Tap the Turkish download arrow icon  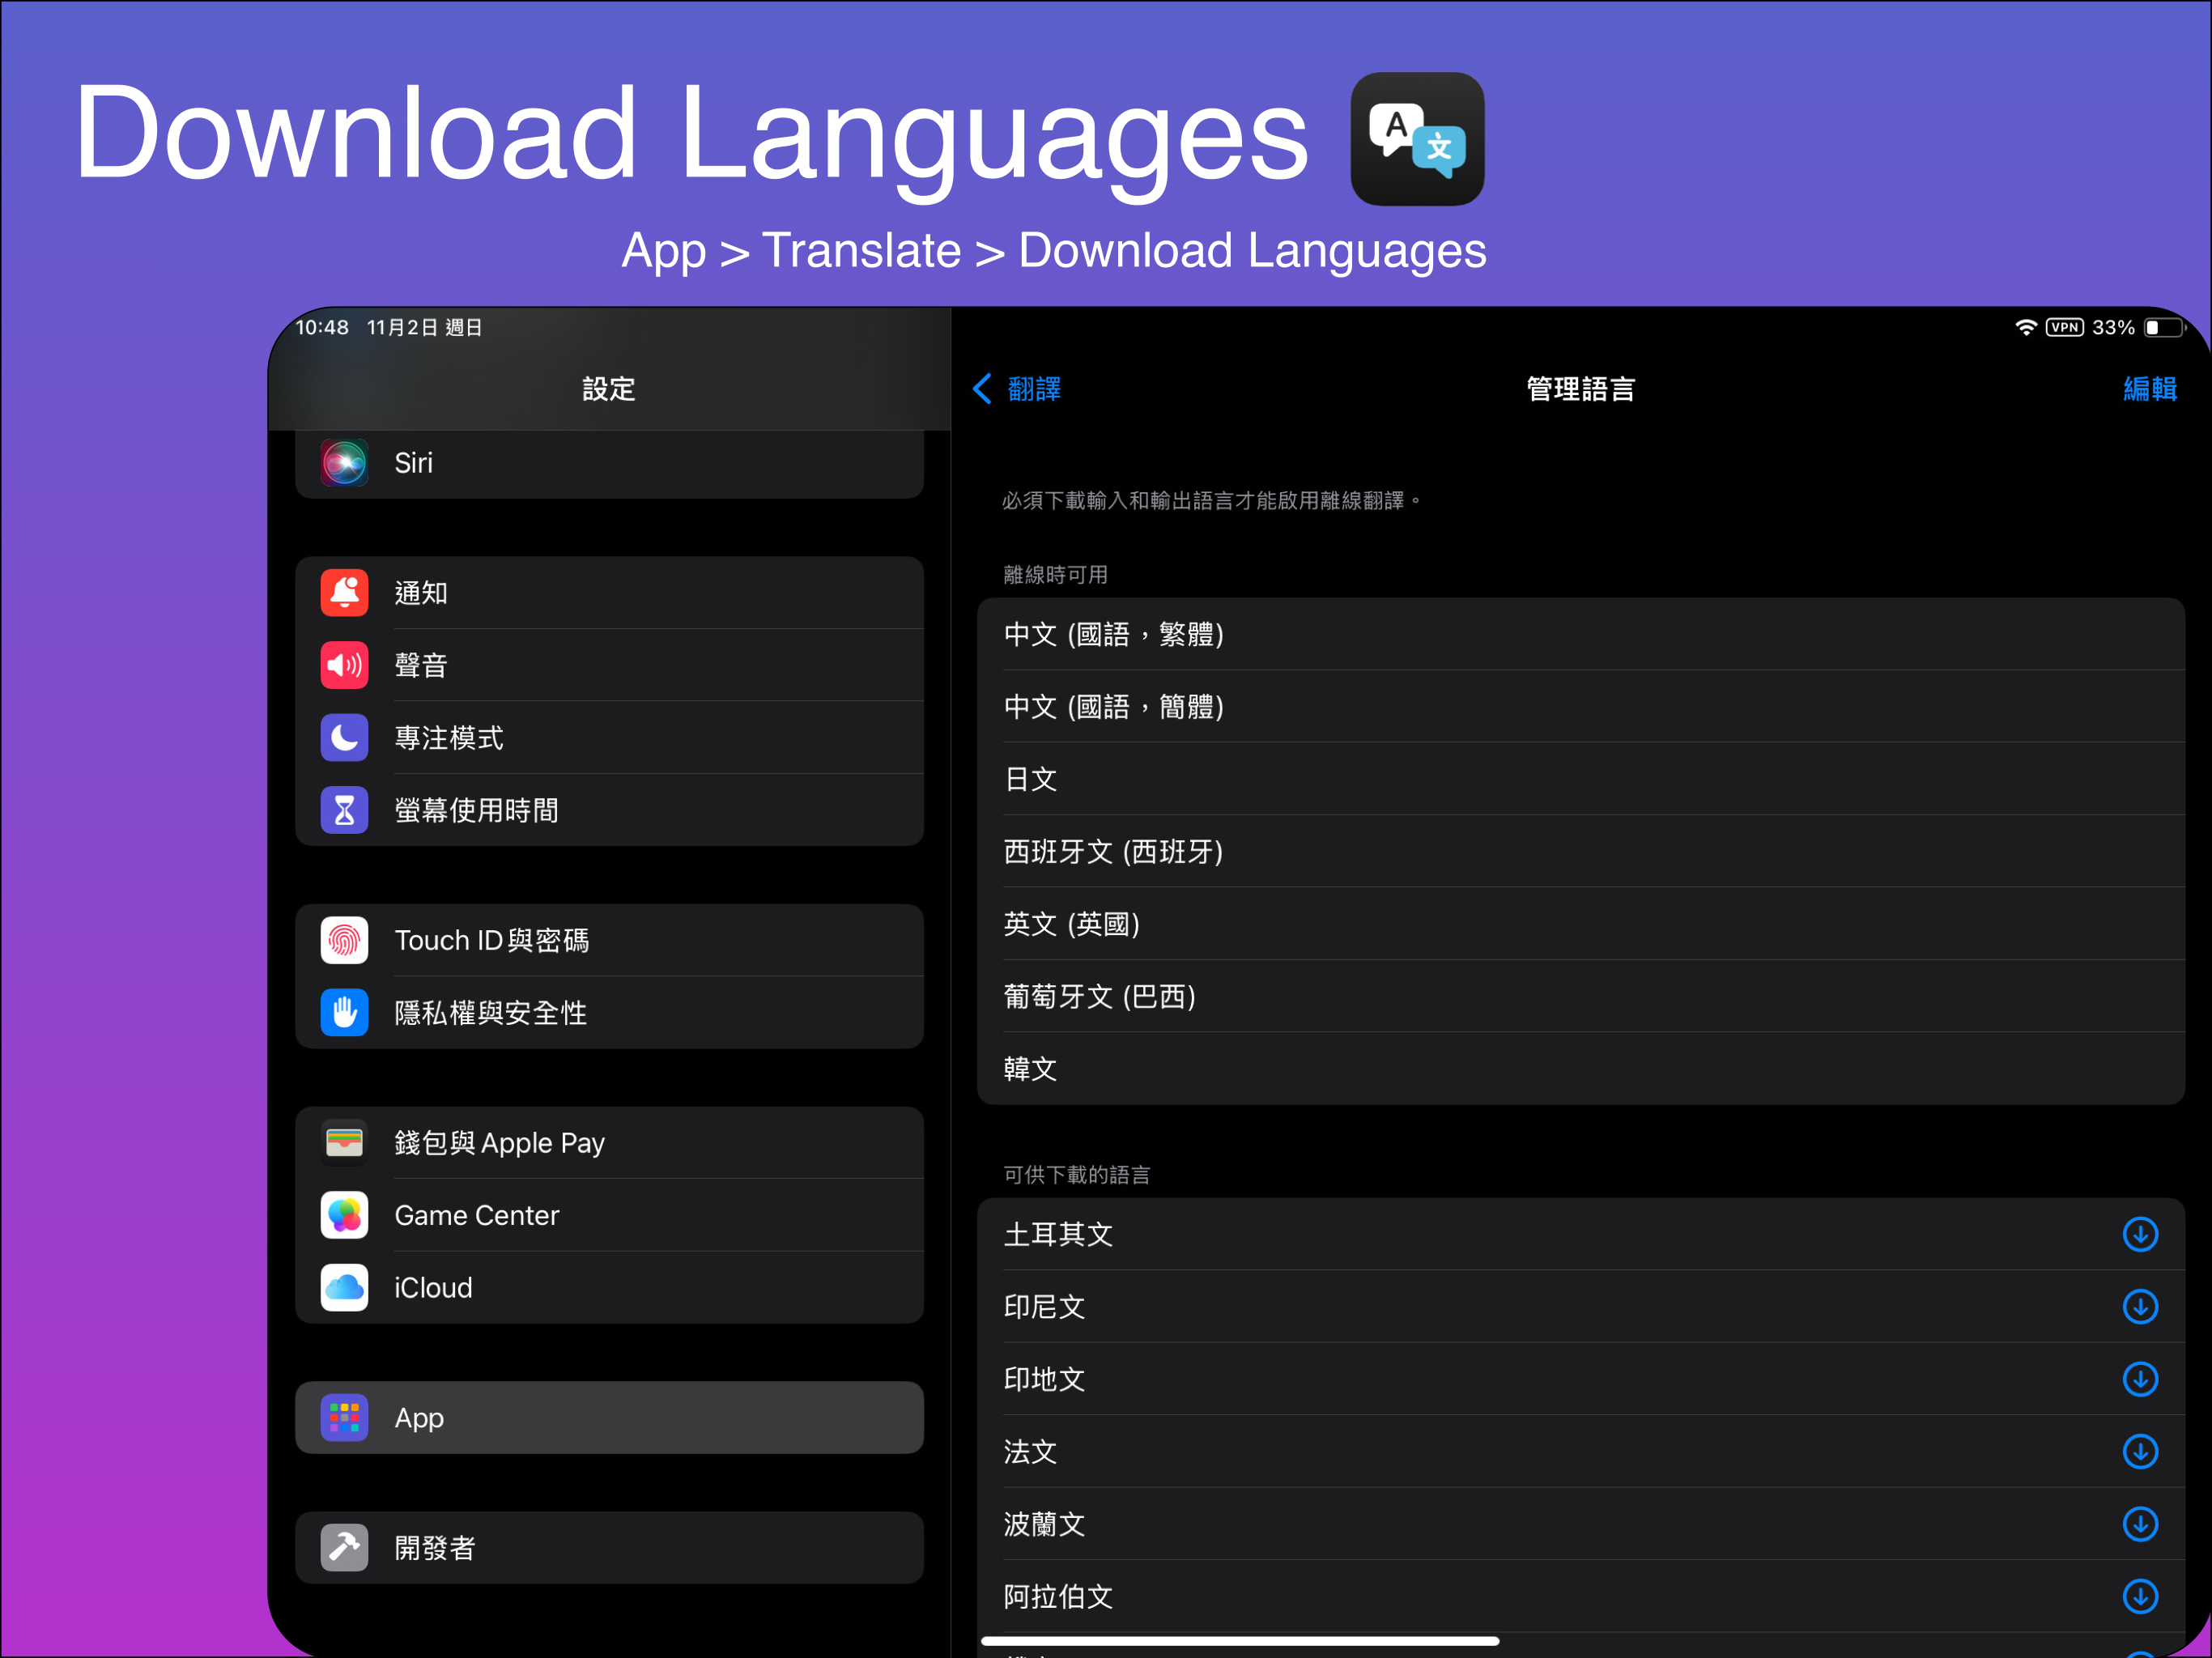[2139, 1234]
